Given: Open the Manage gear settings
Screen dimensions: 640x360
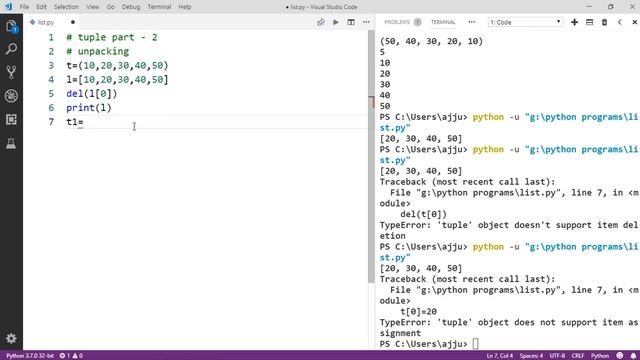Looking at the screenshot, I should point(11,338).
